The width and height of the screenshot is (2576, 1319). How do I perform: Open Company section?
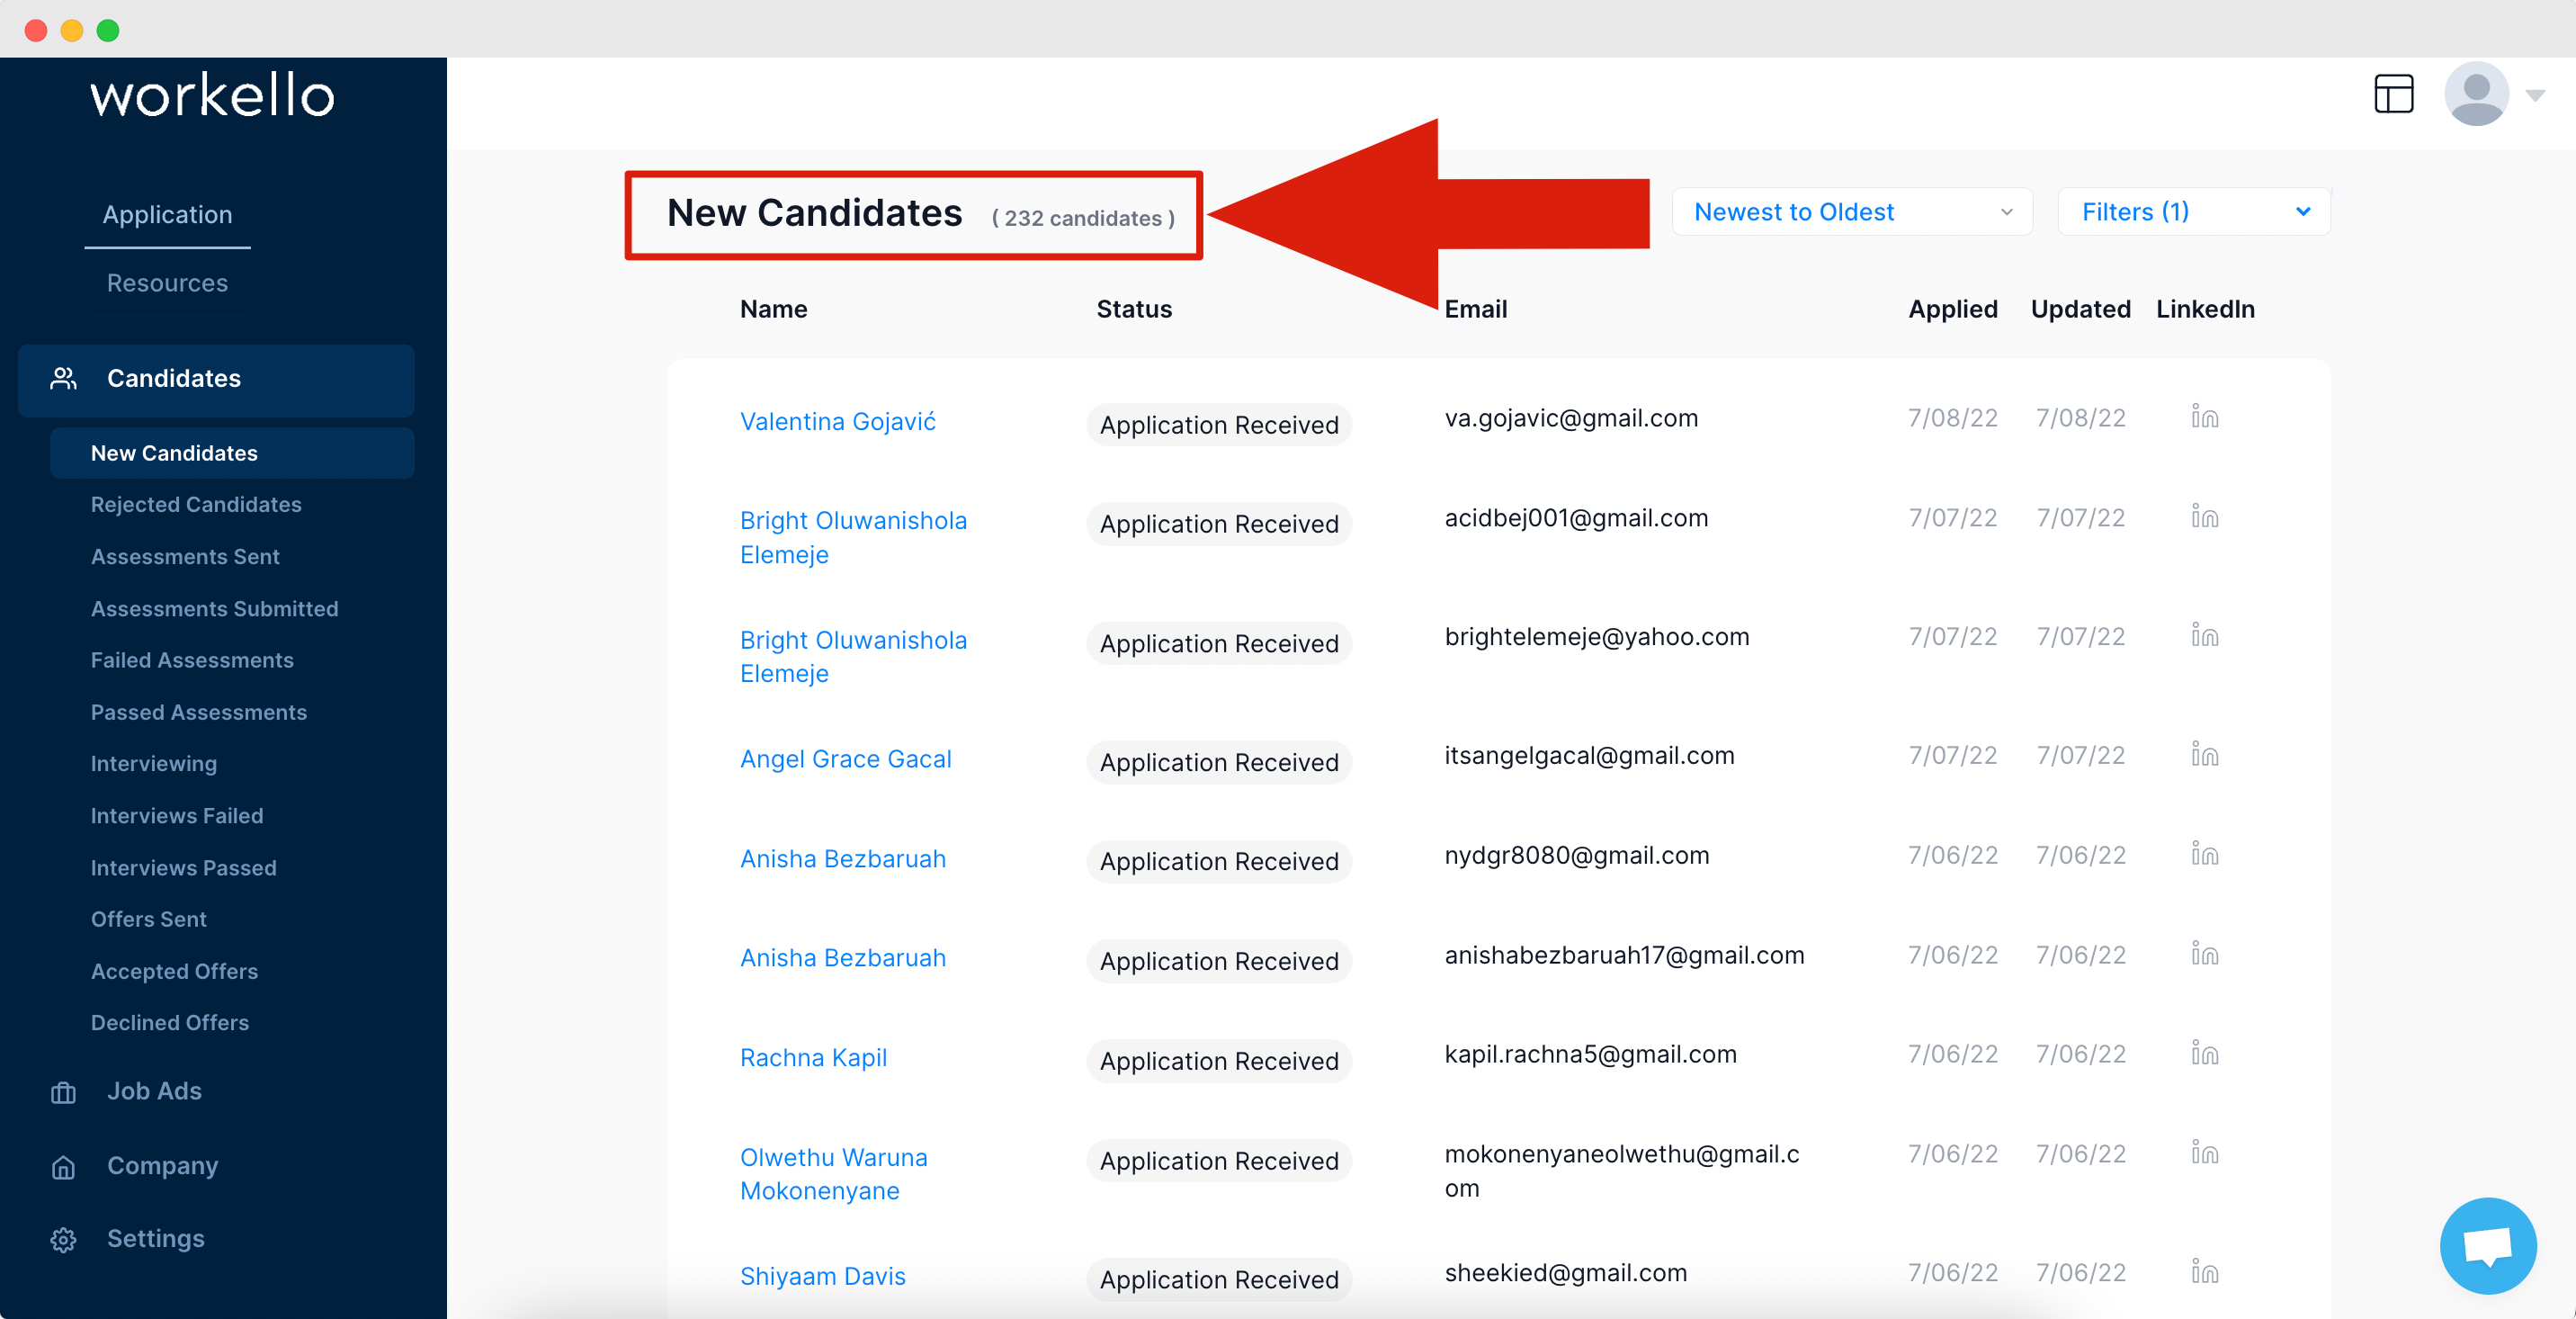[162, 1166]
